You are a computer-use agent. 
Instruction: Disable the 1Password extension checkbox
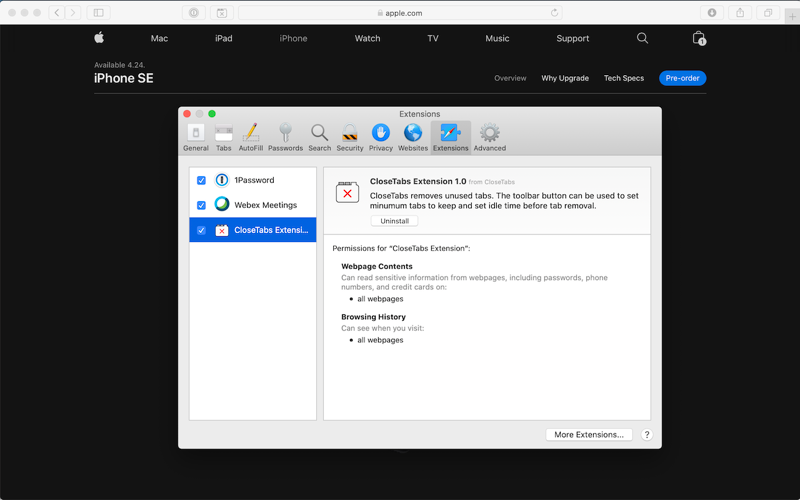pos(201,180)
